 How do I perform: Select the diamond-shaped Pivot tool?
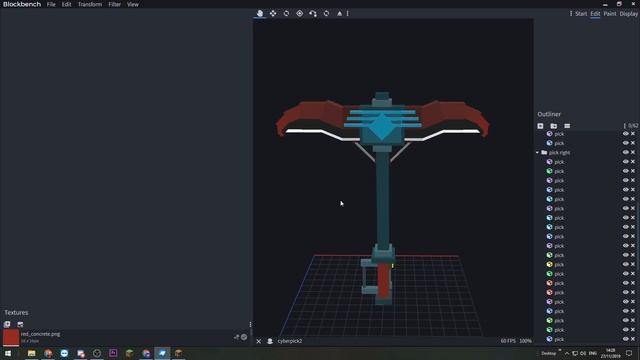coord(300,13)
